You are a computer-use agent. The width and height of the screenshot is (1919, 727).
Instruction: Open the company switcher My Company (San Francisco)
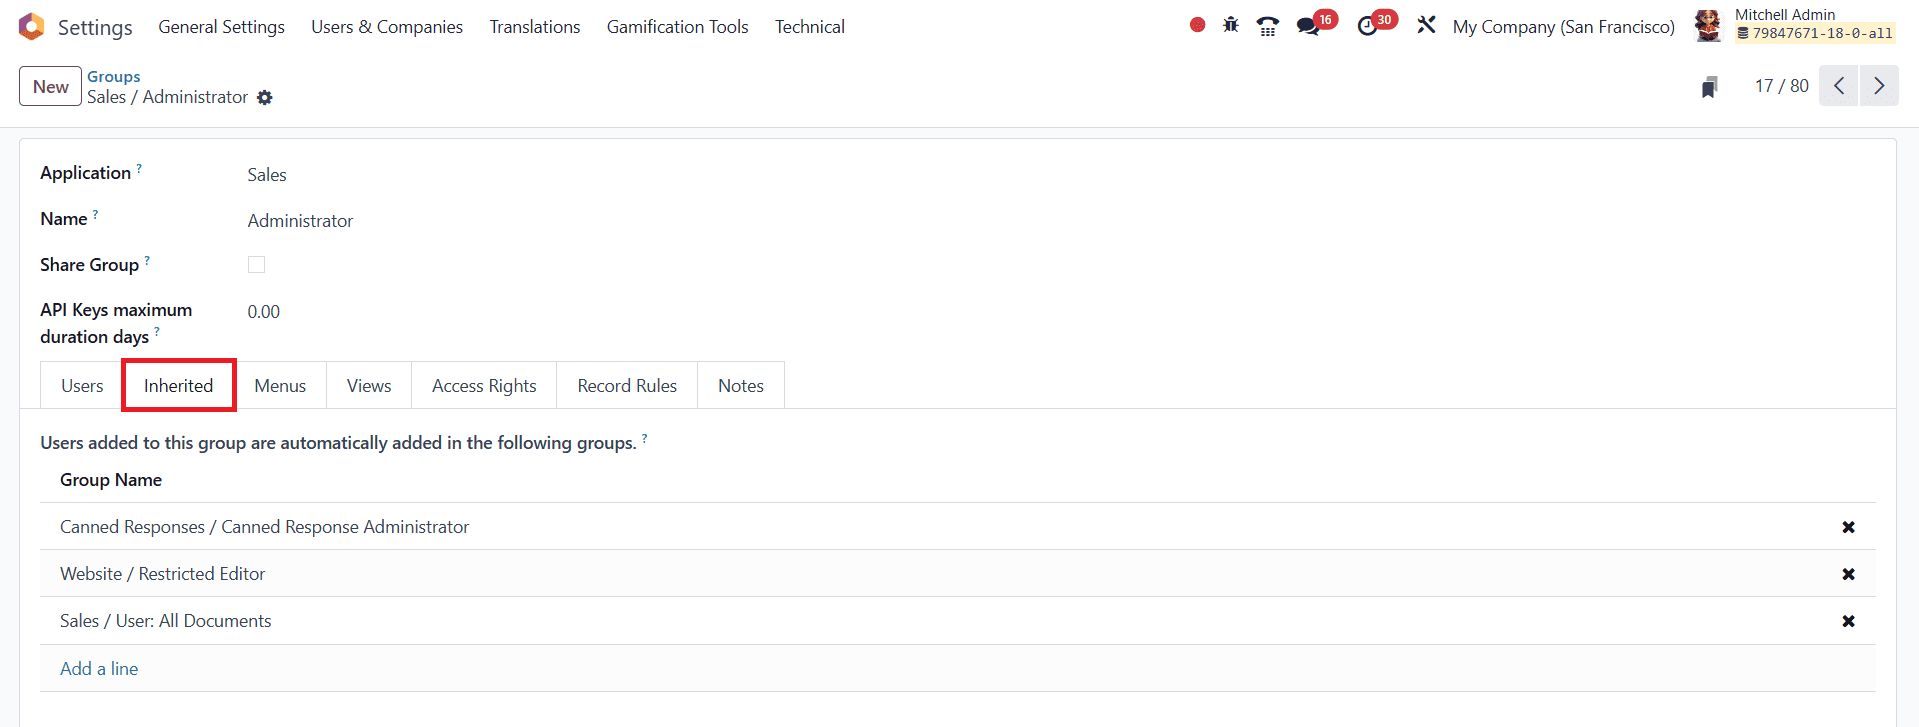tap(1563, 27)
